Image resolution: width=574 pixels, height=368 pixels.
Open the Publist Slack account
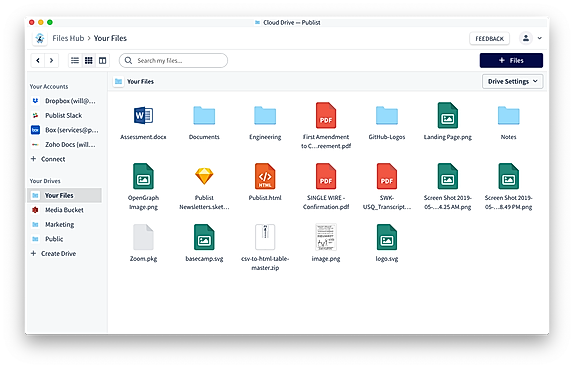[64, 115]
